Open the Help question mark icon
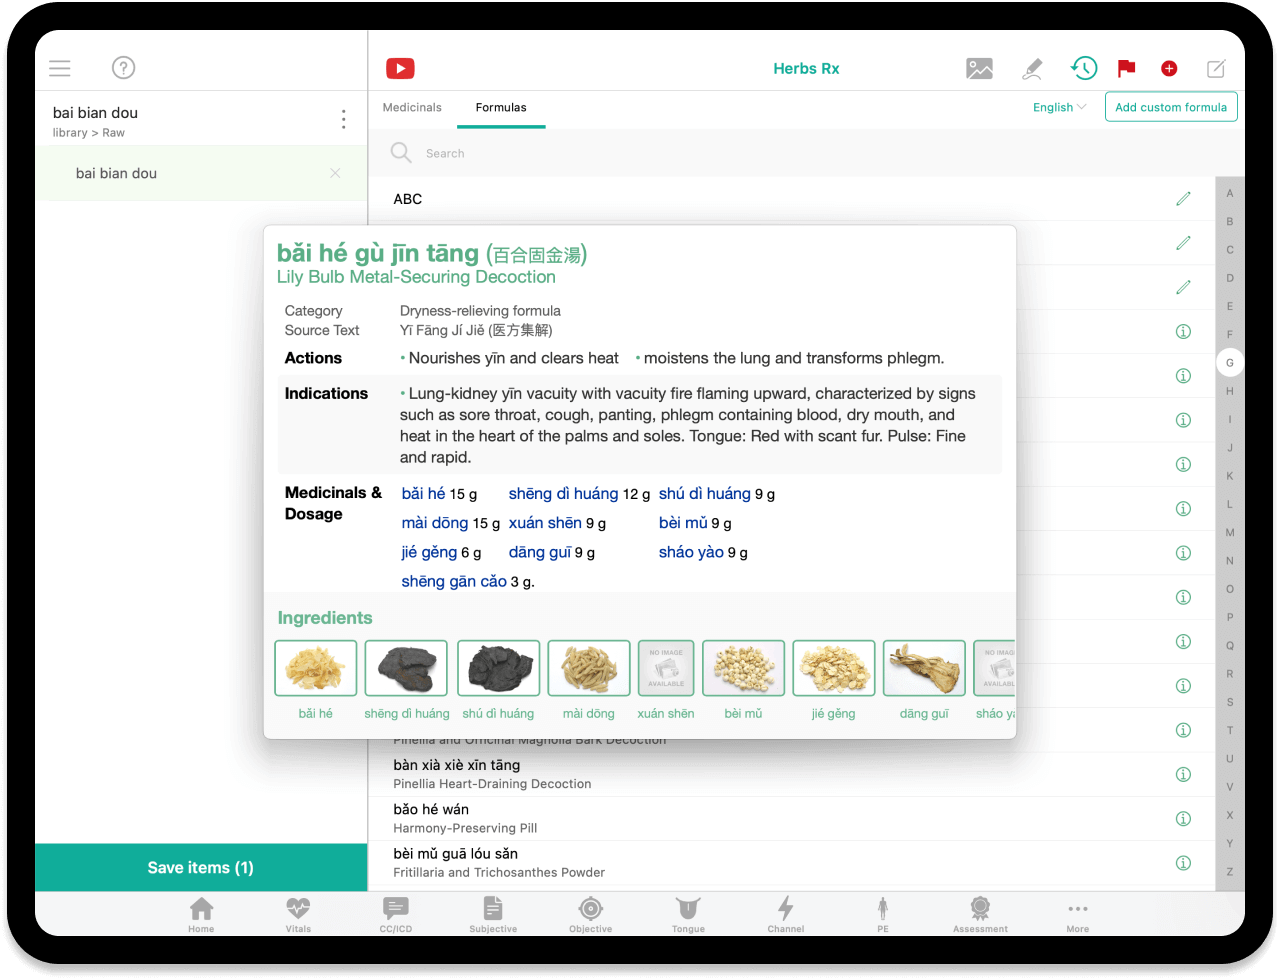This screenshot has width=1280, height=980. (x=123, y=68)
